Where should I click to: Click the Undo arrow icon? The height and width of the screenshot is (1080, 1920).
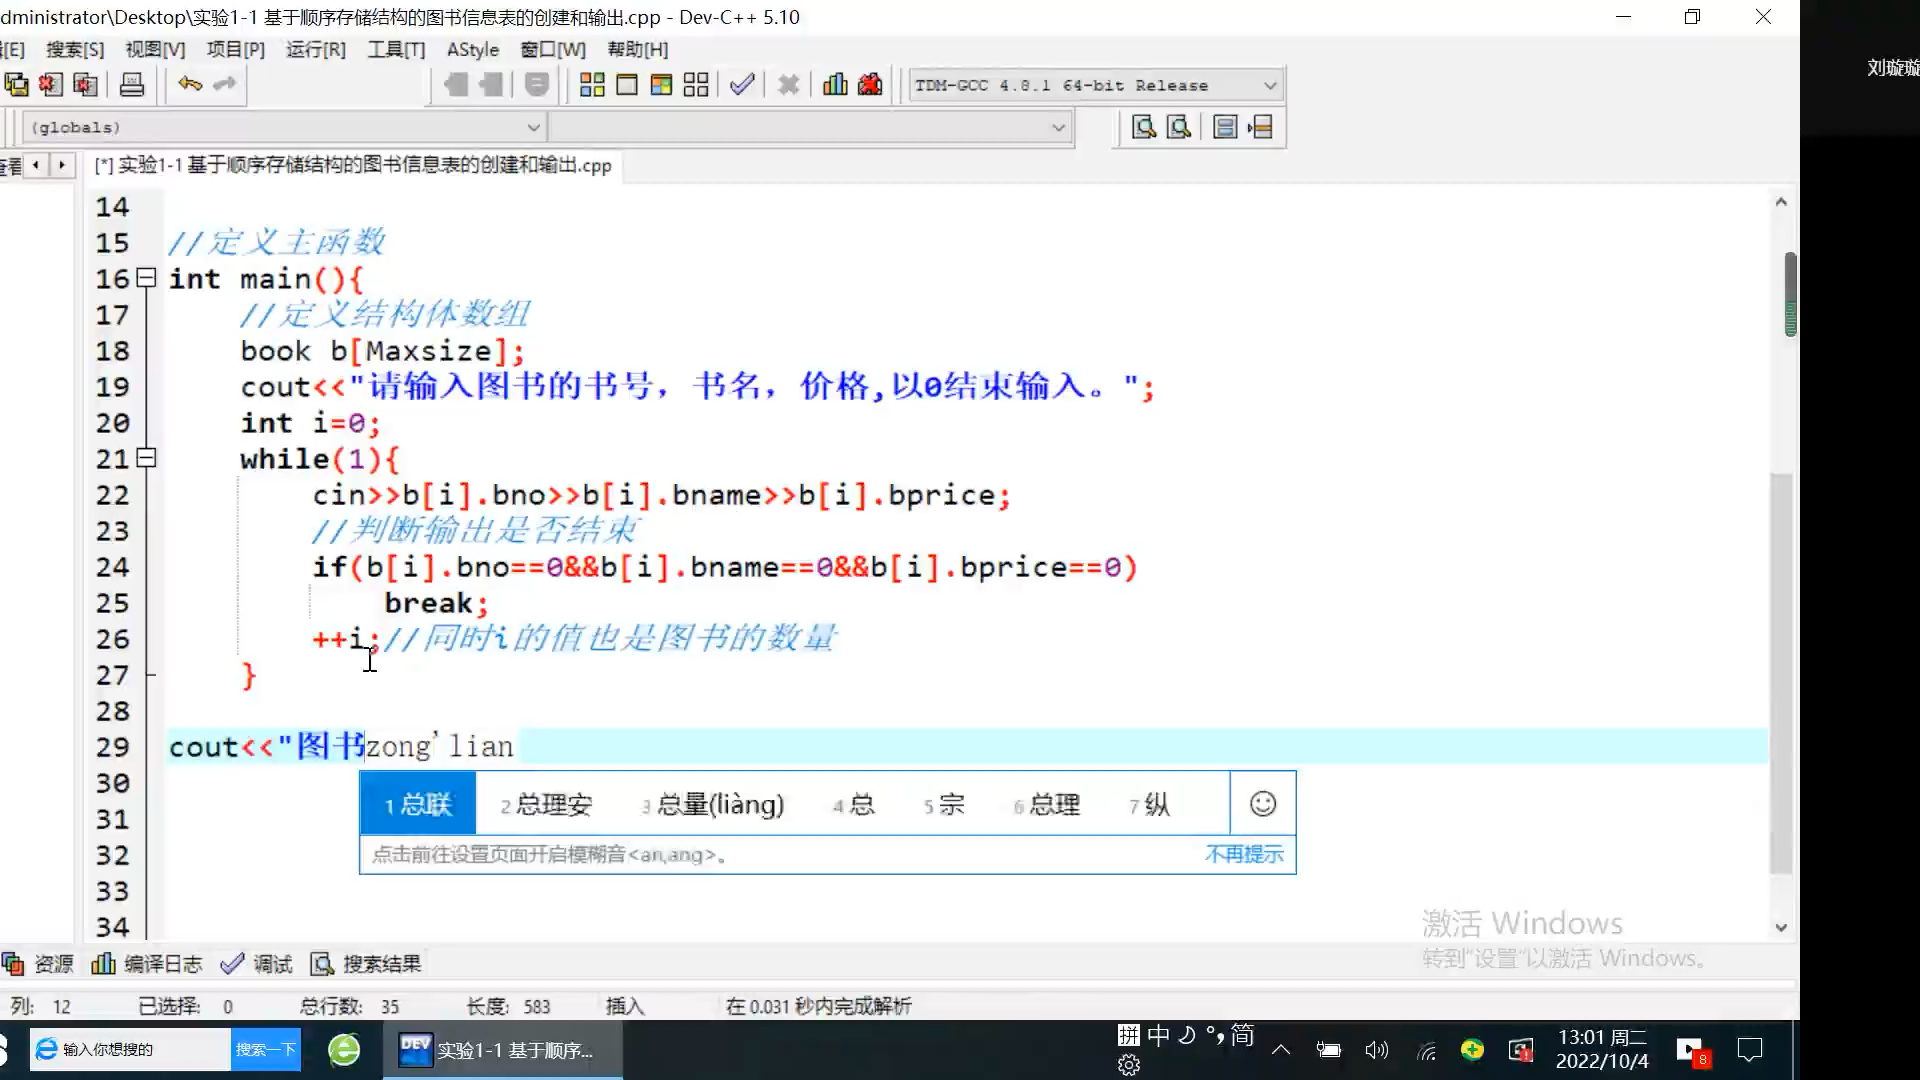(x=188, y=84)
